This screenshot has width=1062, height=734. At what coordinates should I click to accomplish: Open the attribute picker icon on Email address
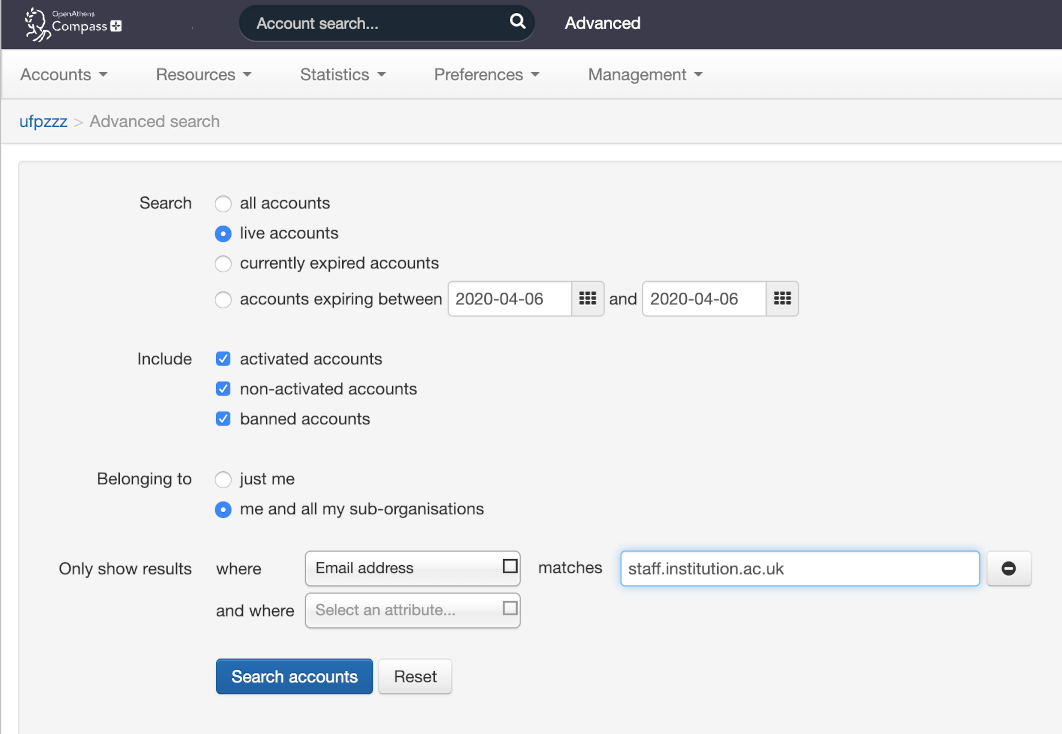point(508,568)
